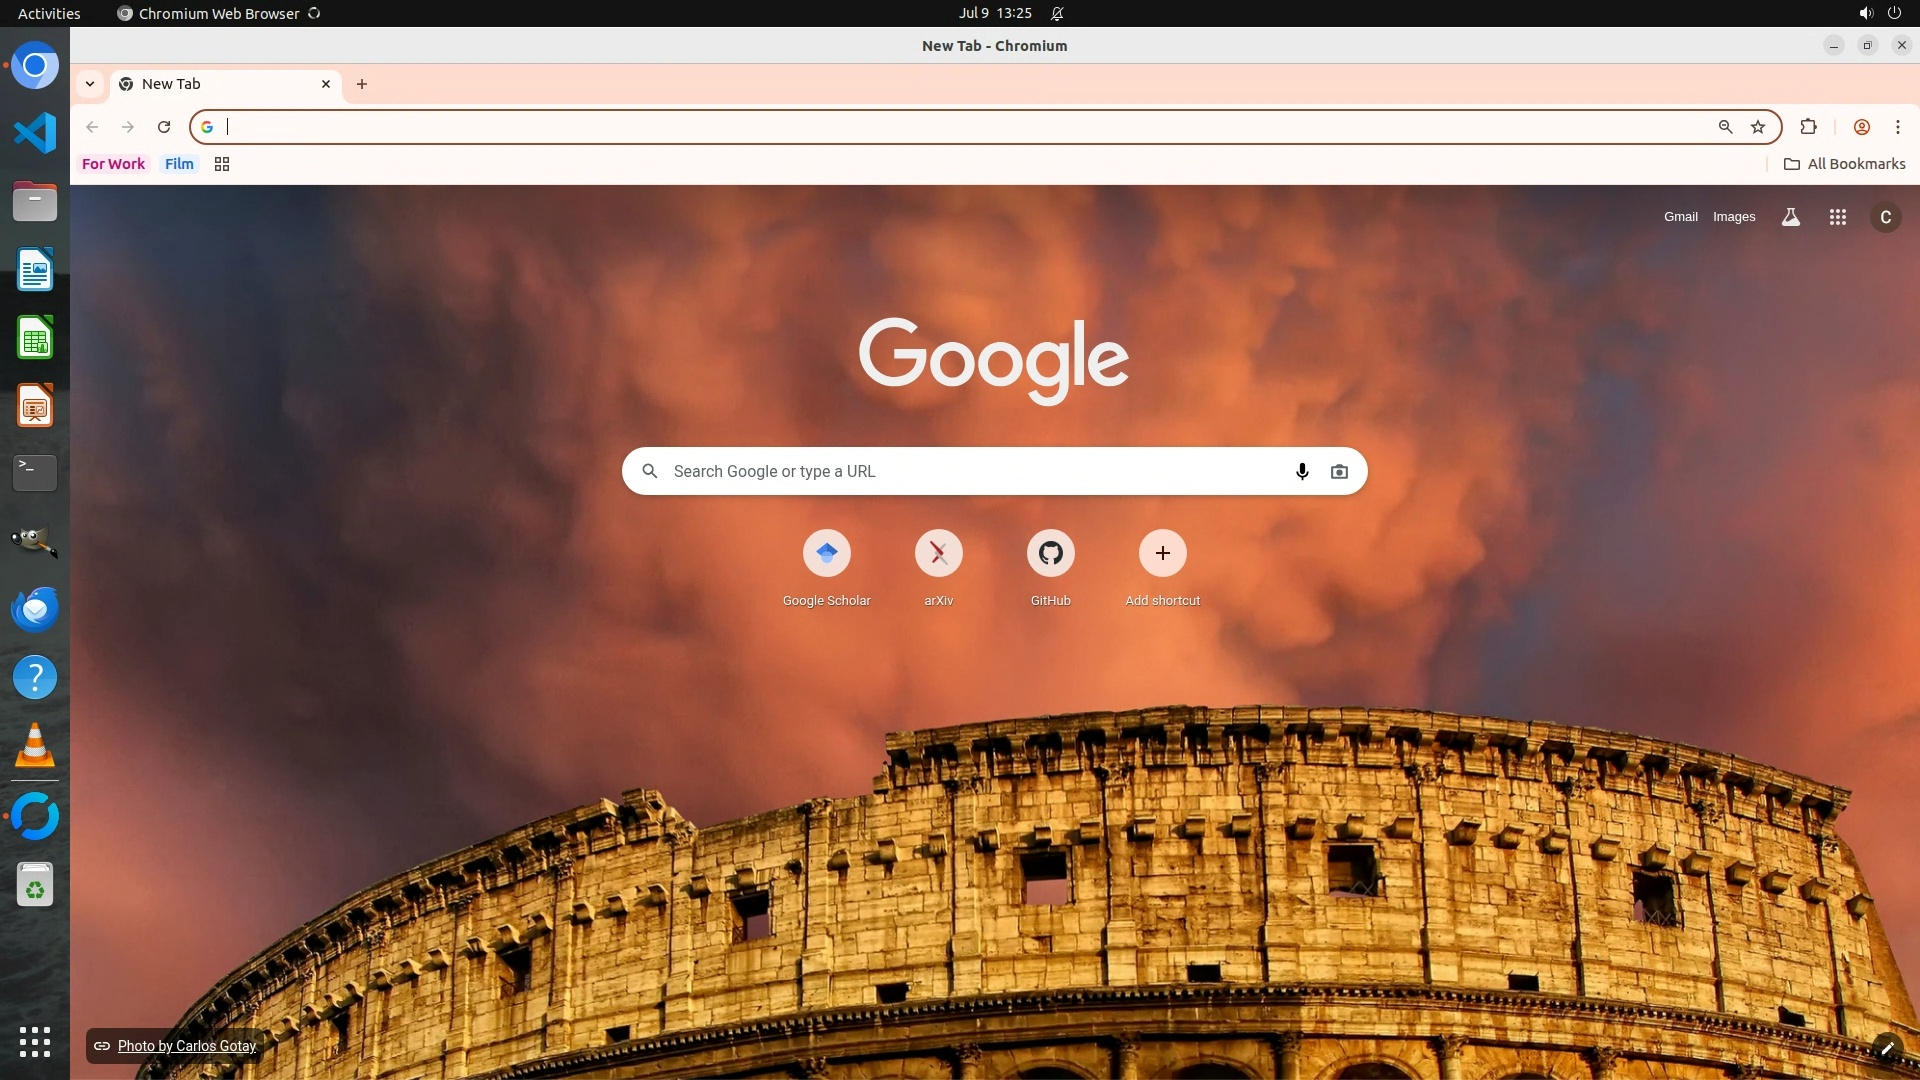The height and width of the screenshot is (1080, 1920).
Task: Reload the current page
Action: coord(164,127)
